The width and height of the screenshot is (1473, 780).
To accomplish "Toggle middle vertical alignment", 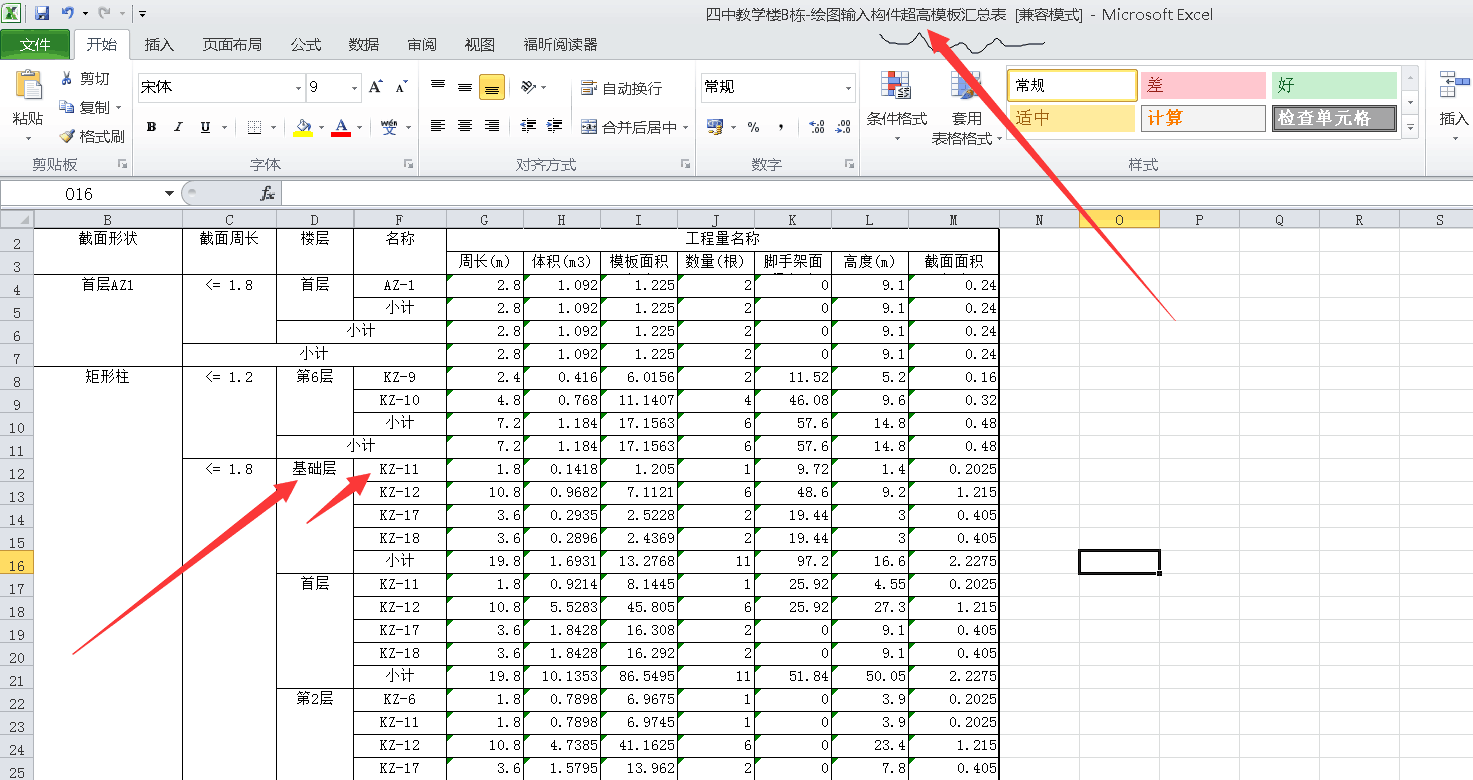I will click(x=465, y=87).
